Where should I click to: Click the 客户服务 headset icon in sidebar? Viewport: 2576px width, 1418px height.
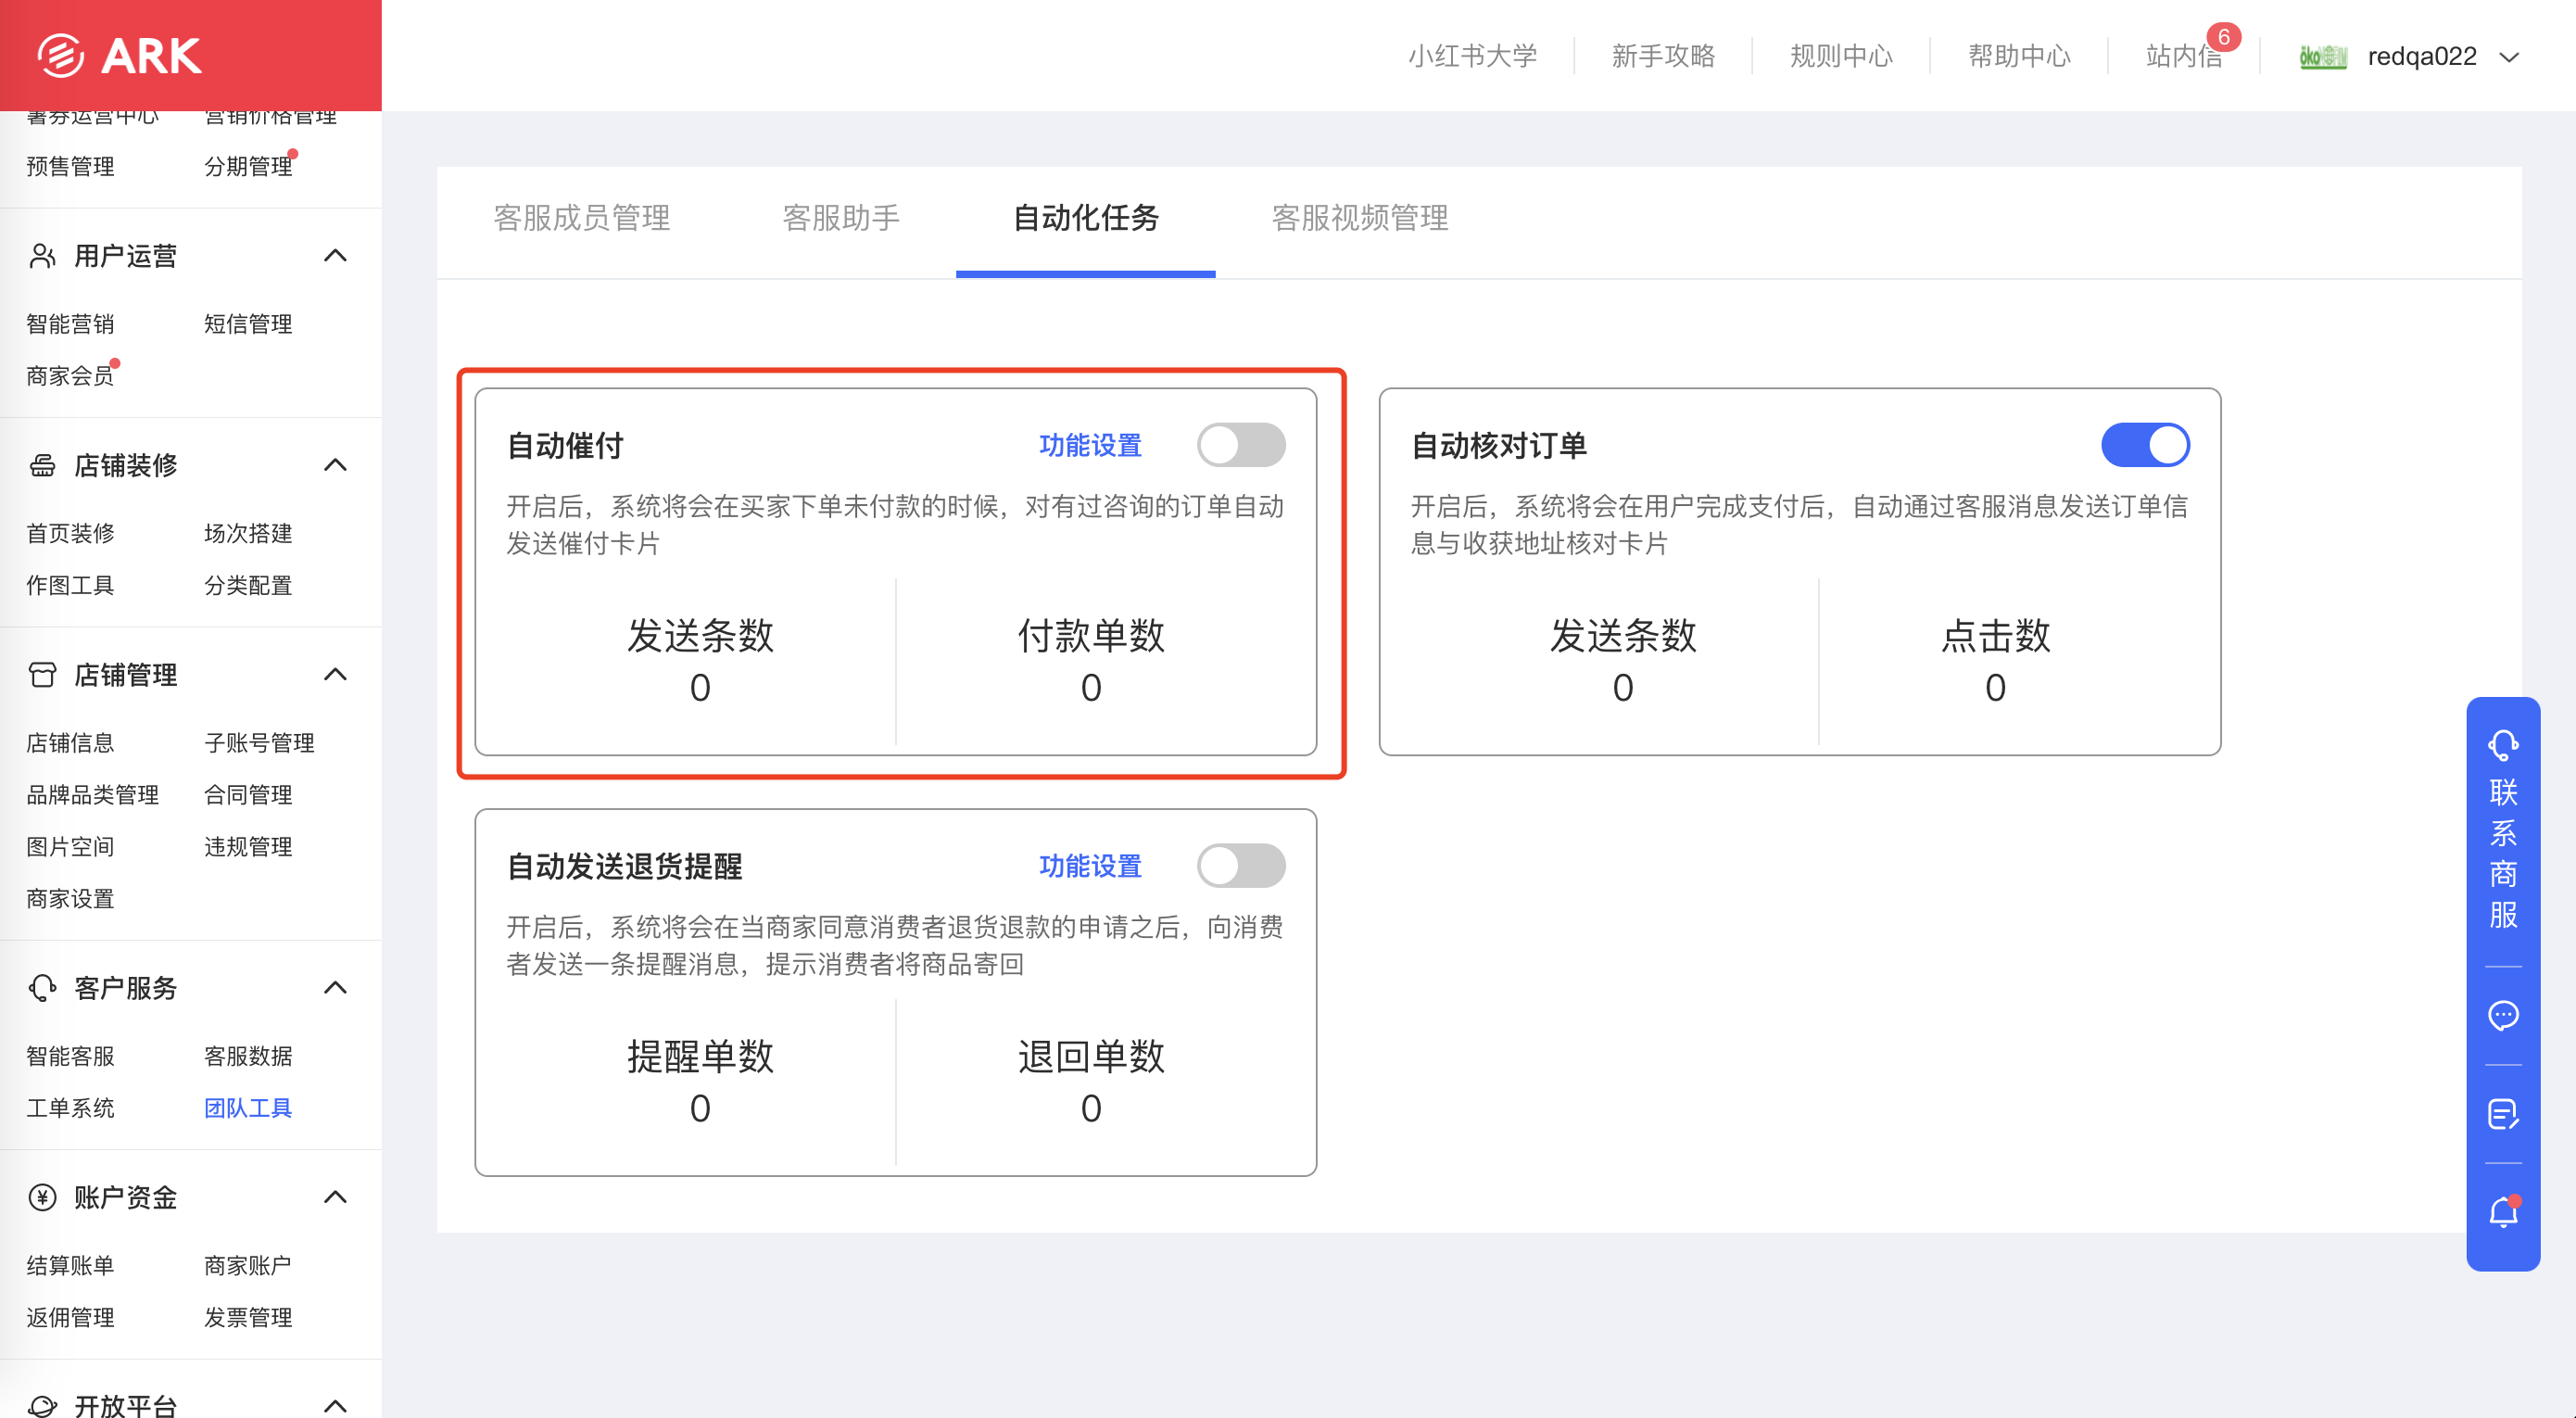tap(42, 988)
